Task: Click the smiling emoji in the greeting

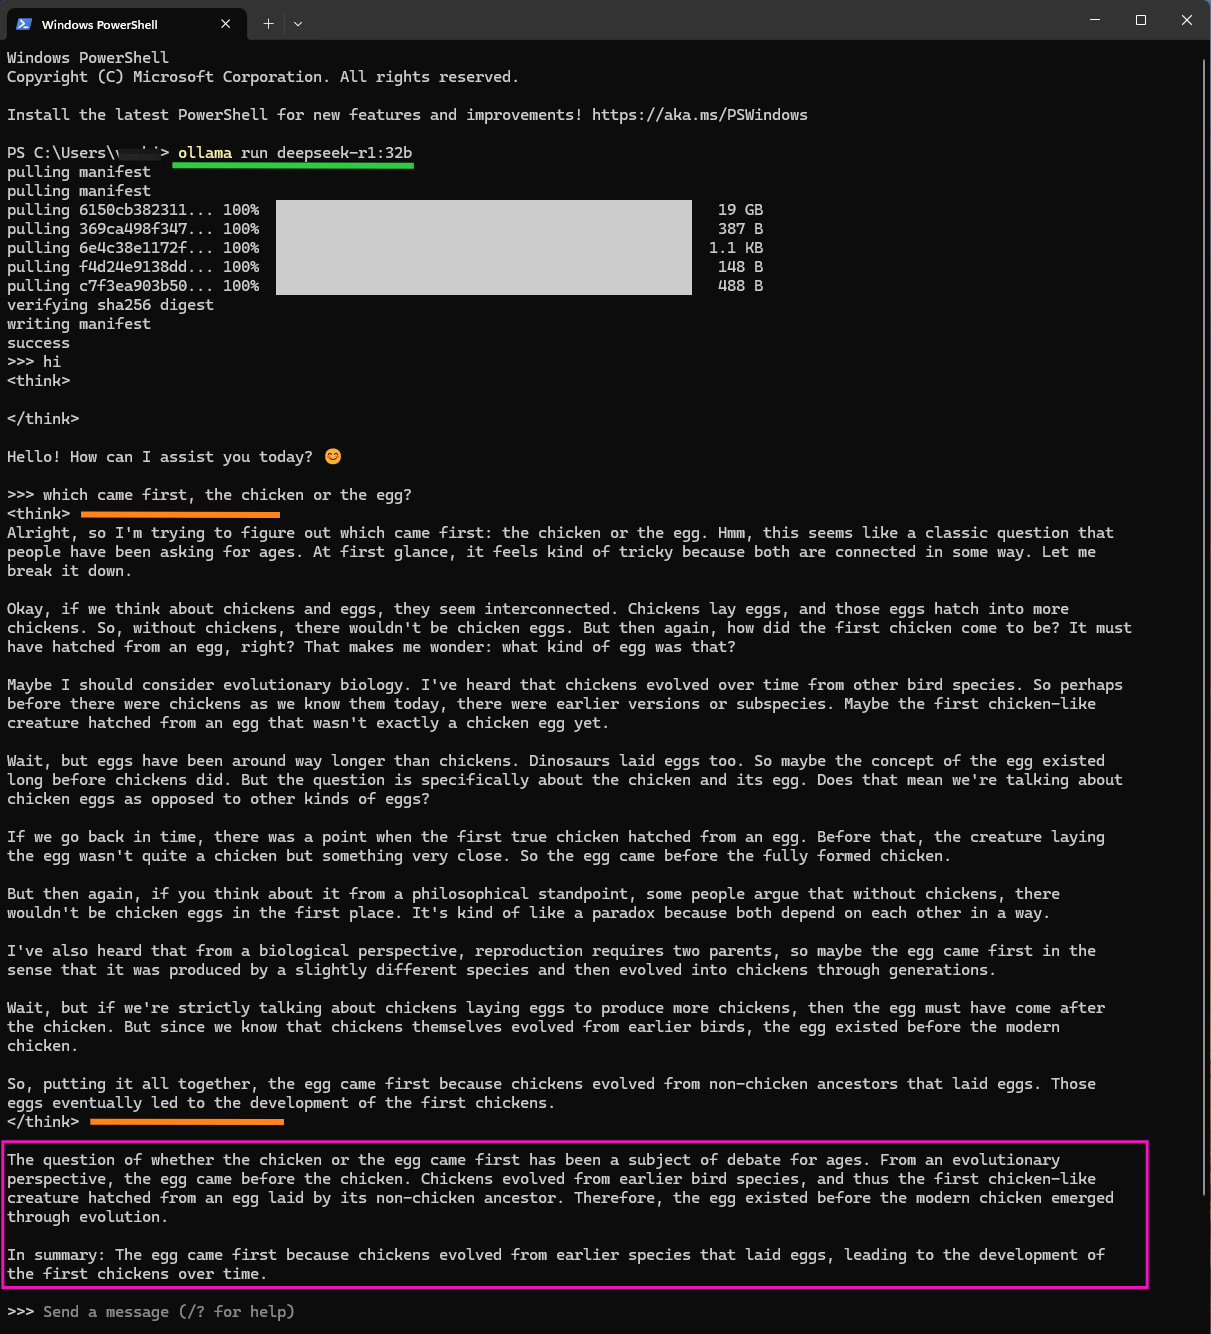Action: tap(331, 456)
